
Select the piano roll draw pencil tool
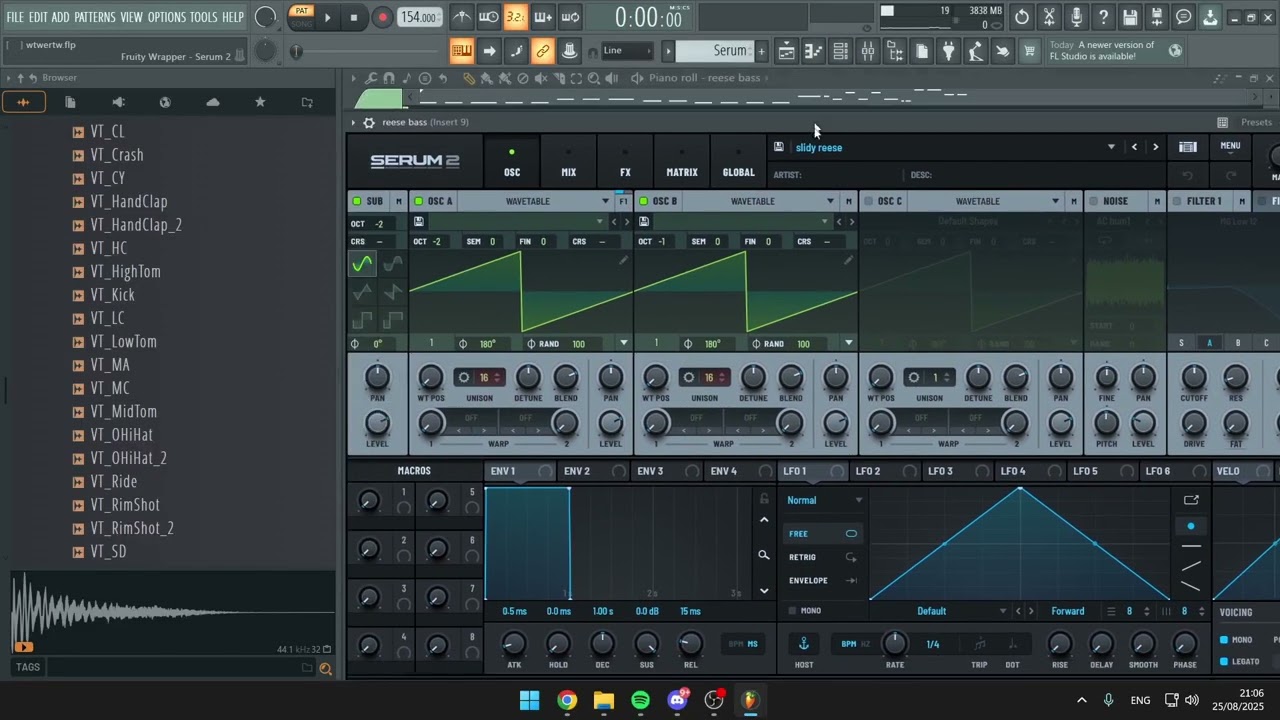point(468,78)
